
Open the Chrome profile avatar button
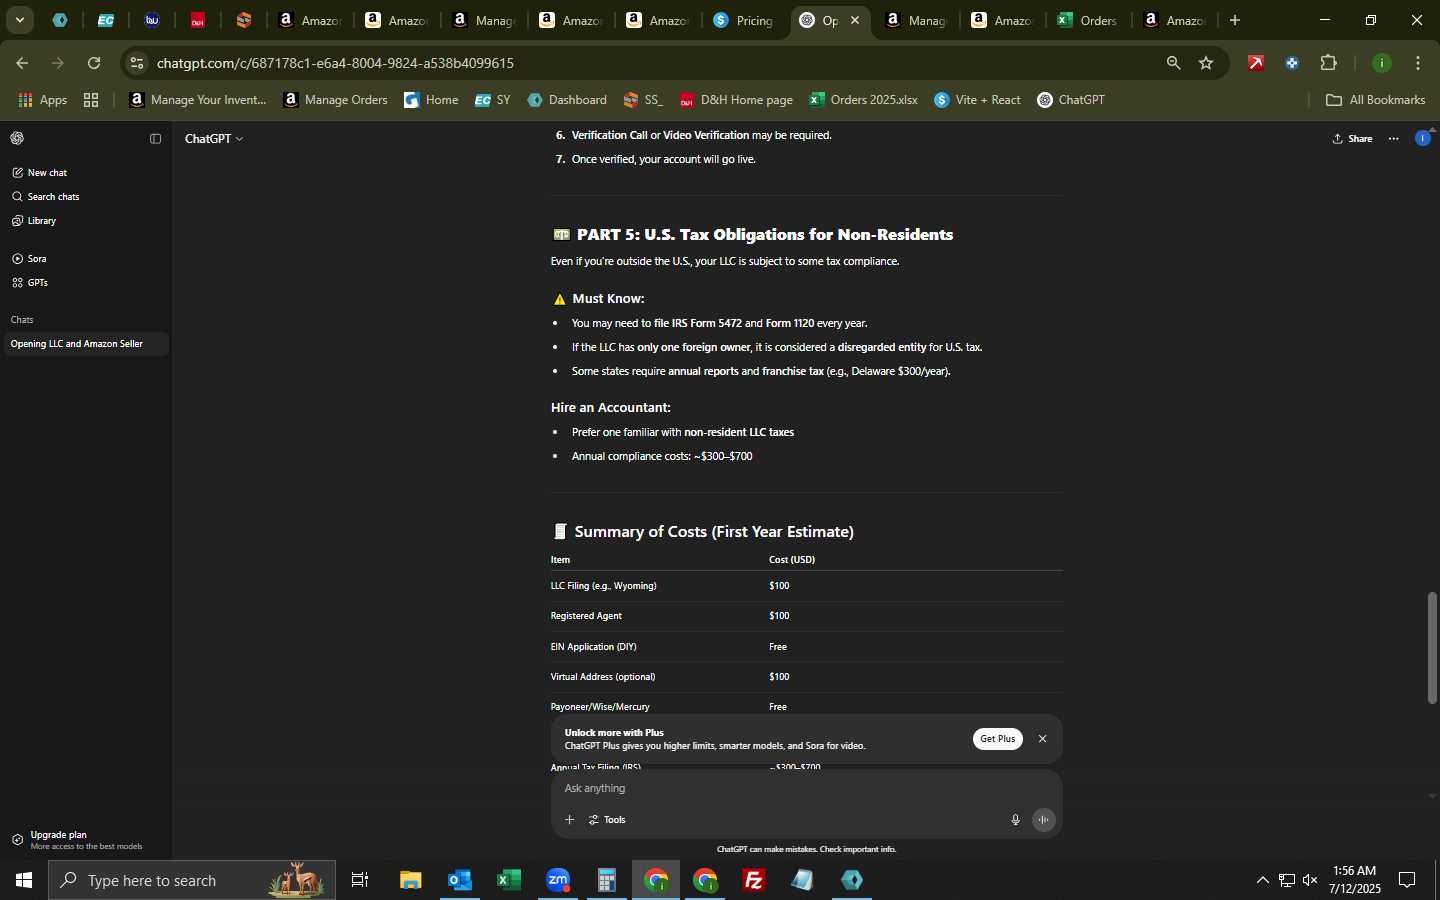(x=1381, y=63)
